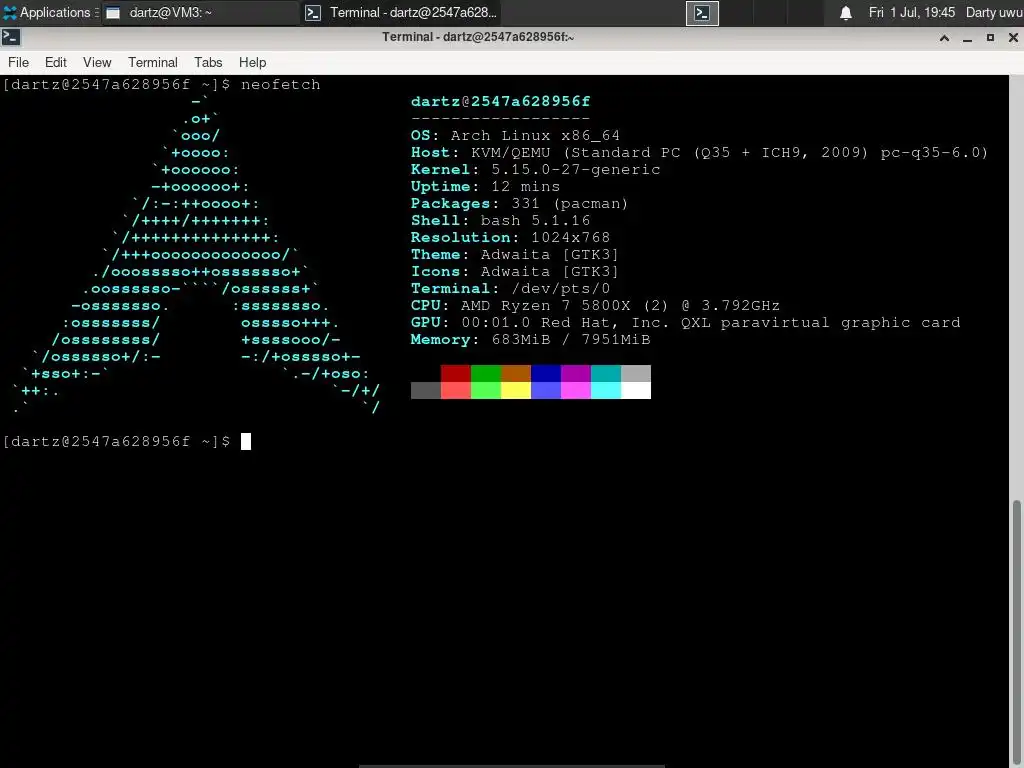The image size is (1024, 768).
Task: Open the notification bell icon
Action: [846, 13]
